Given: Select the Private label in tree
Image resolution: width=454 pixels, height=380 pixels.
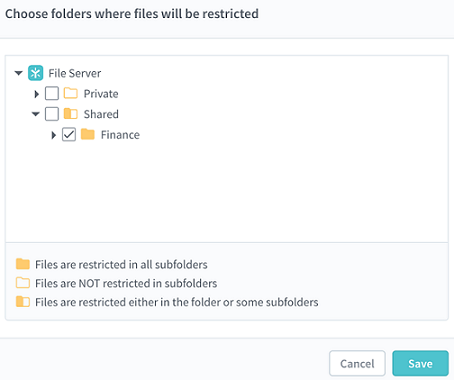Looking at the screenshot, I should (101, 94).
